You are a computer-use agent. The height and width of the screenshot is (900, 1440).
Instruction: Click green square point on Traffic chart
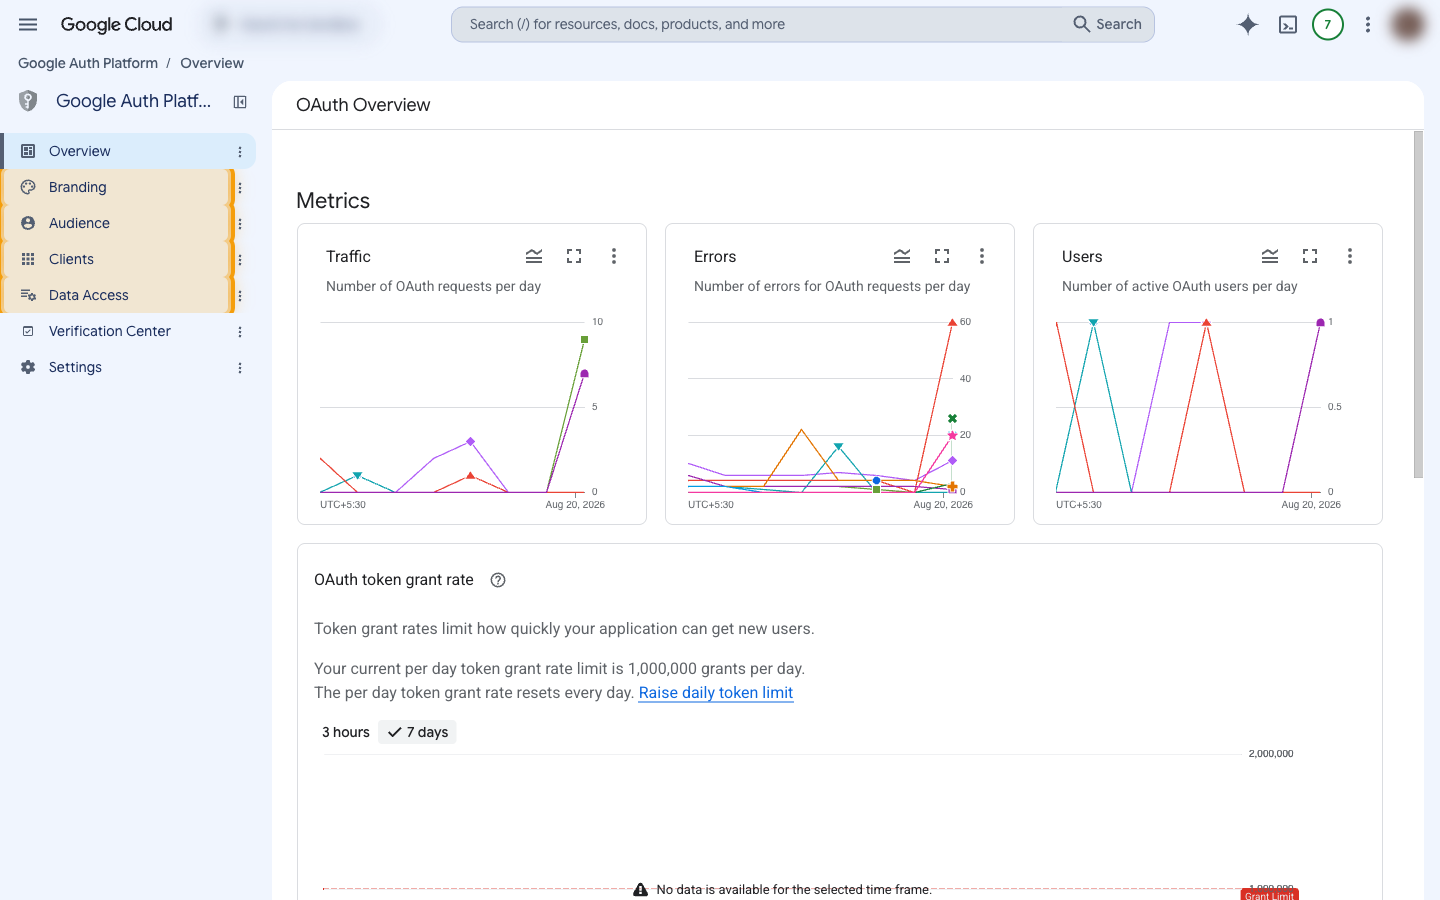pos(585,340)
